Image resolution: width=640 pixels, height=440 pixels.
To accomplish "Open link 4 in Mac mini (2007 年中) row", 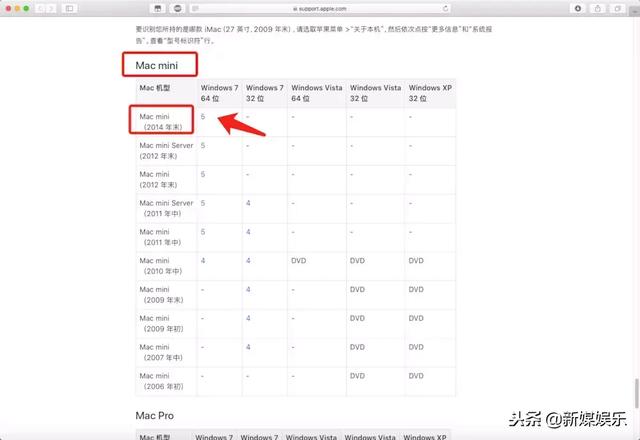I will click(x=248, y=347).
